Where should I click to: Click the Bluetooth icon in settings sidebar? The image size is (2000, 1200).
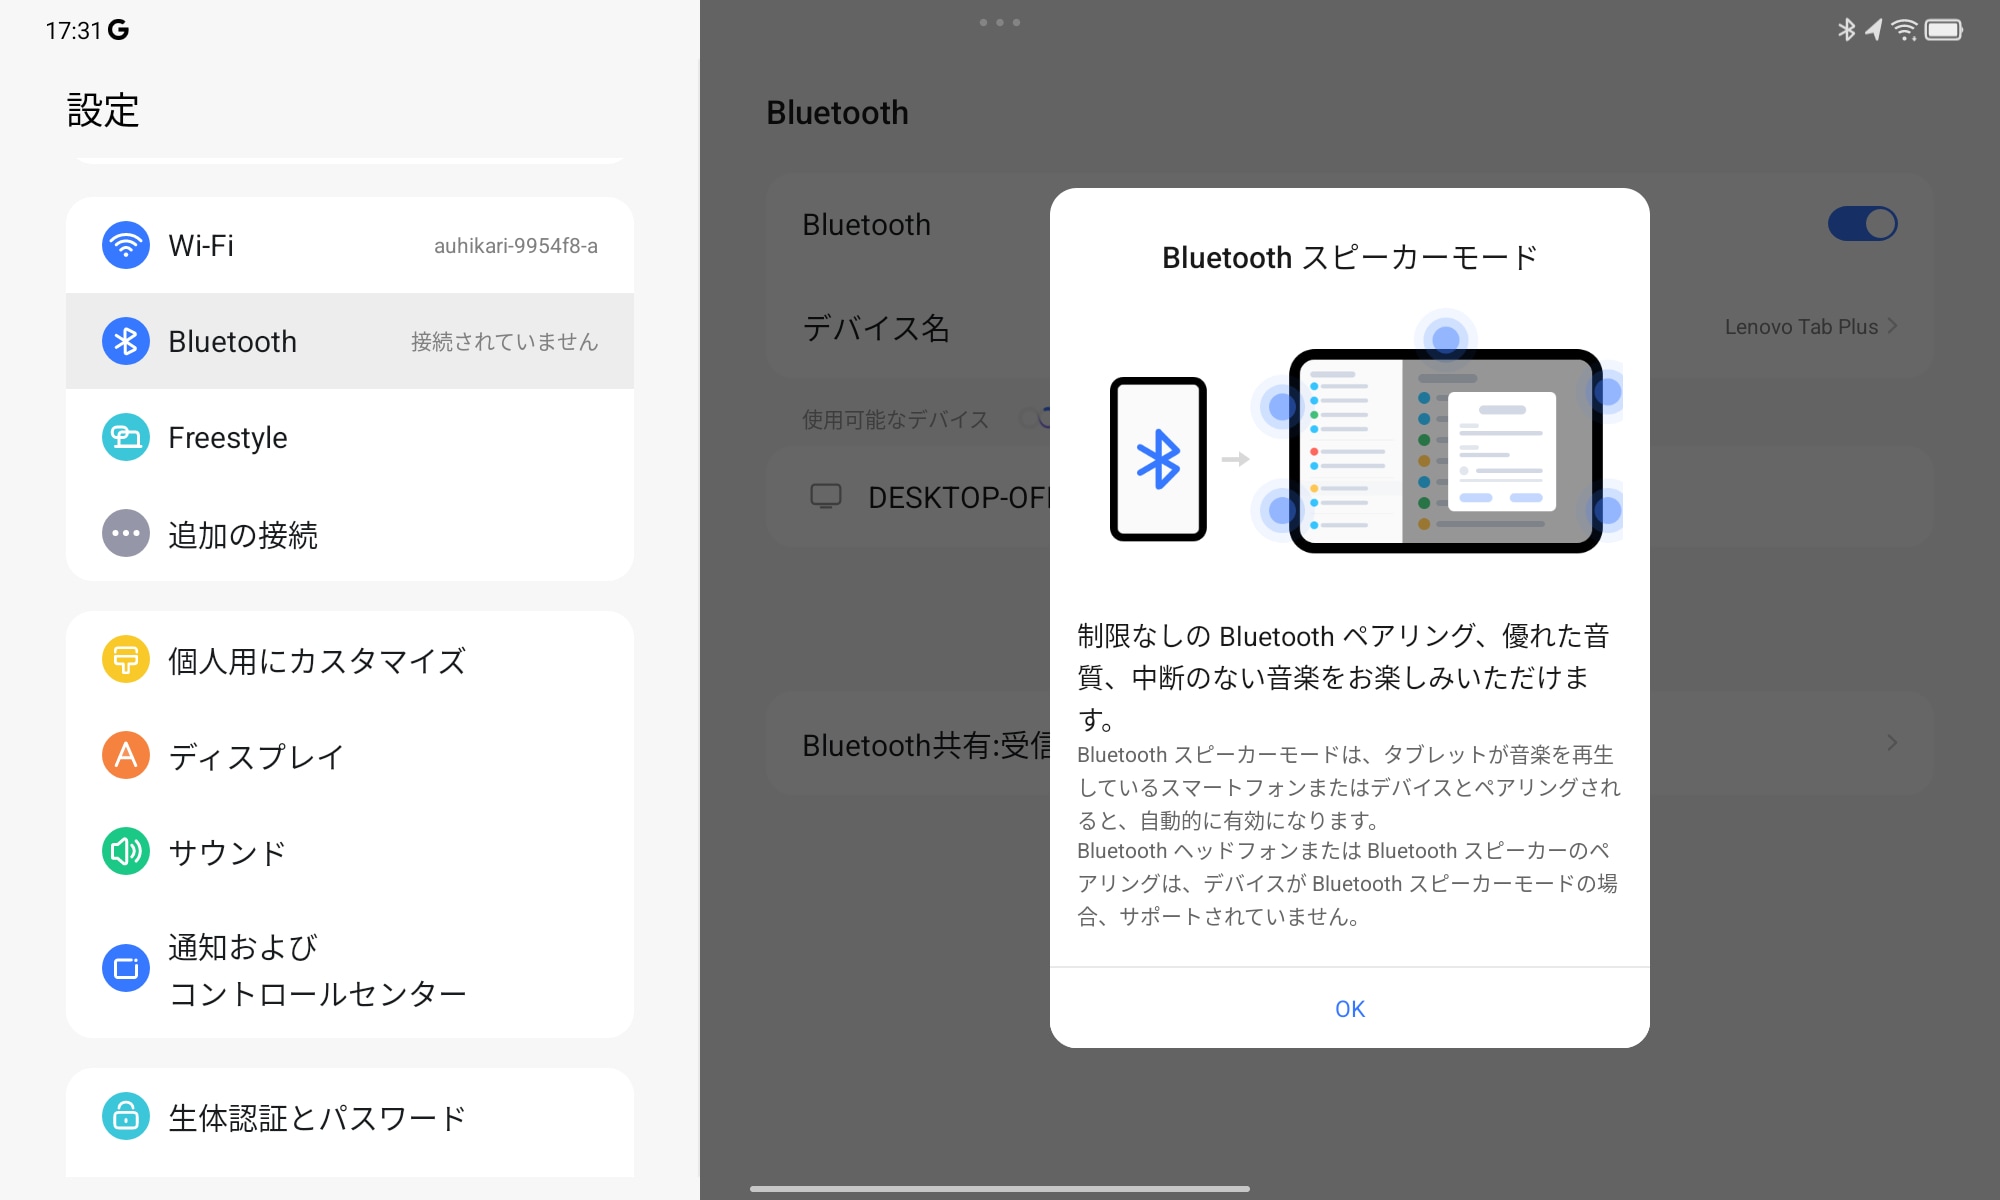pos(126,341)
